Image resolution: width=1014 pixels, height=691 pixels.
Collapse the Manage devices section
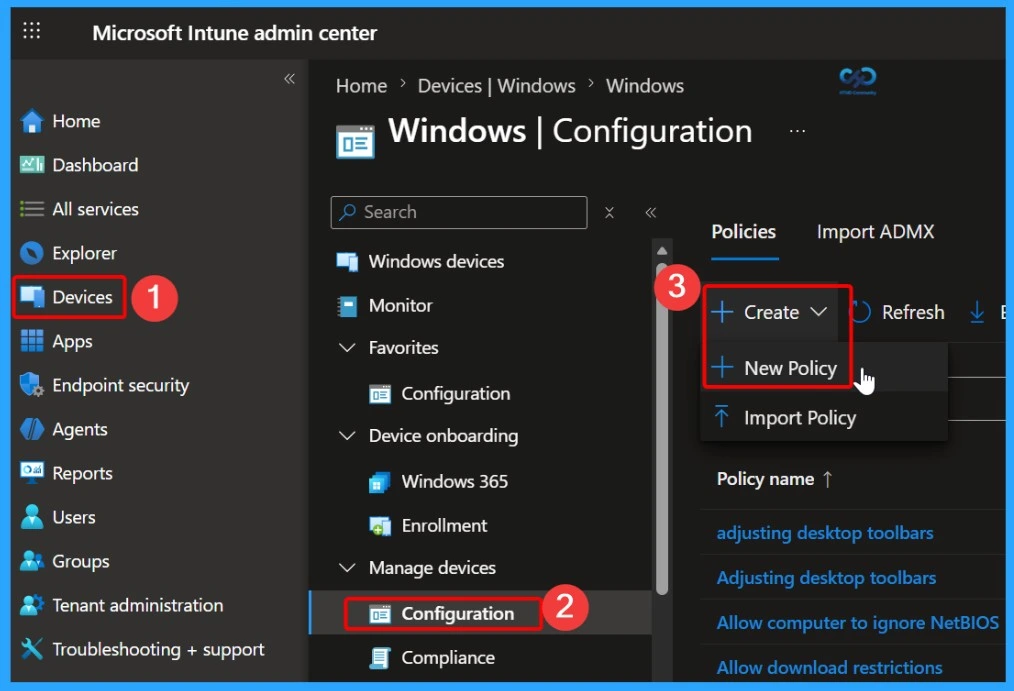tap(347, 567)
